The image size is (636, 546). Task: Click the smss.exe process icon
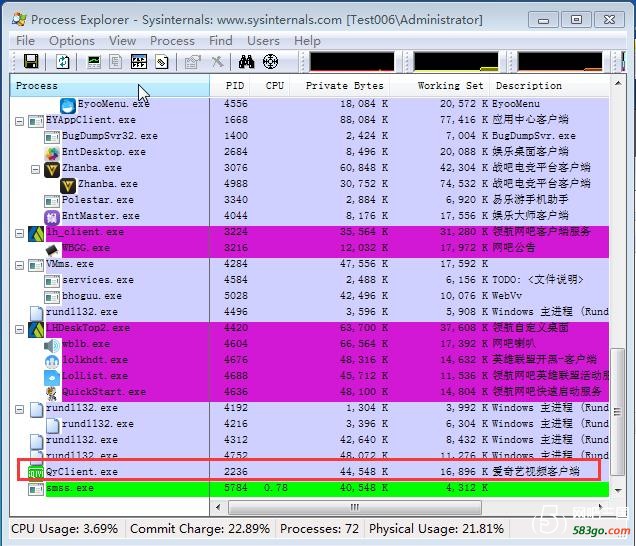[x=36, y=489]
